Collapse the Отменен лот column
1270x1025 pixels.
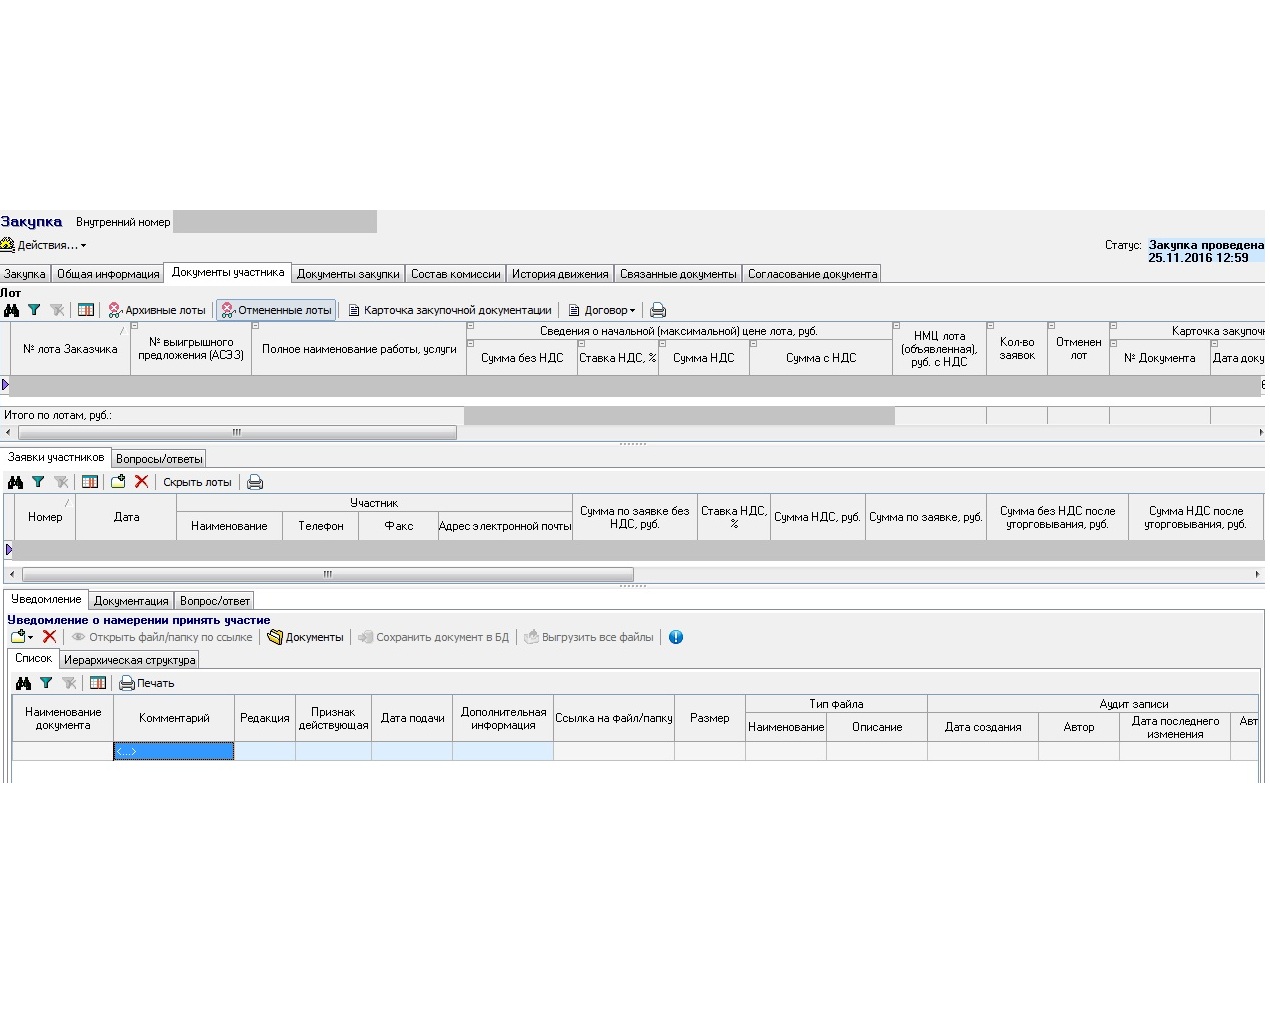click(x=1052, y=326)
